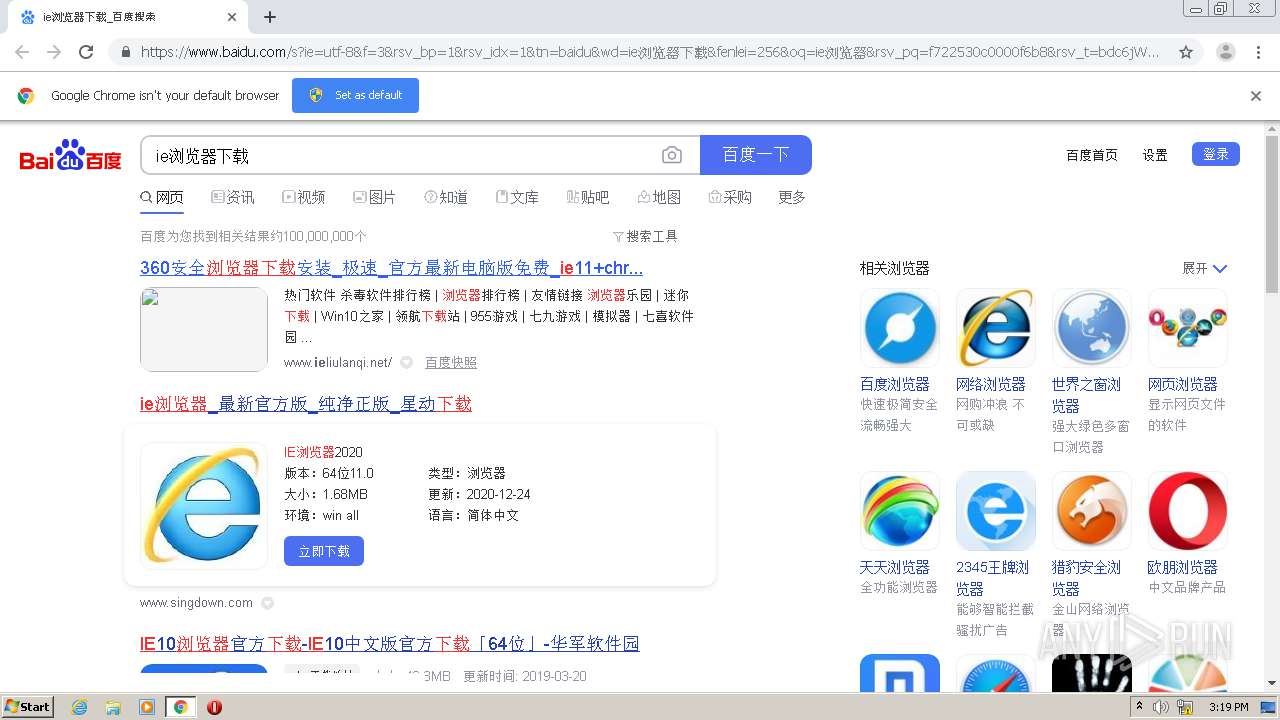Click 立即下载 download button
Viewport: 1280px width, 720px height.
pos(324,551)
